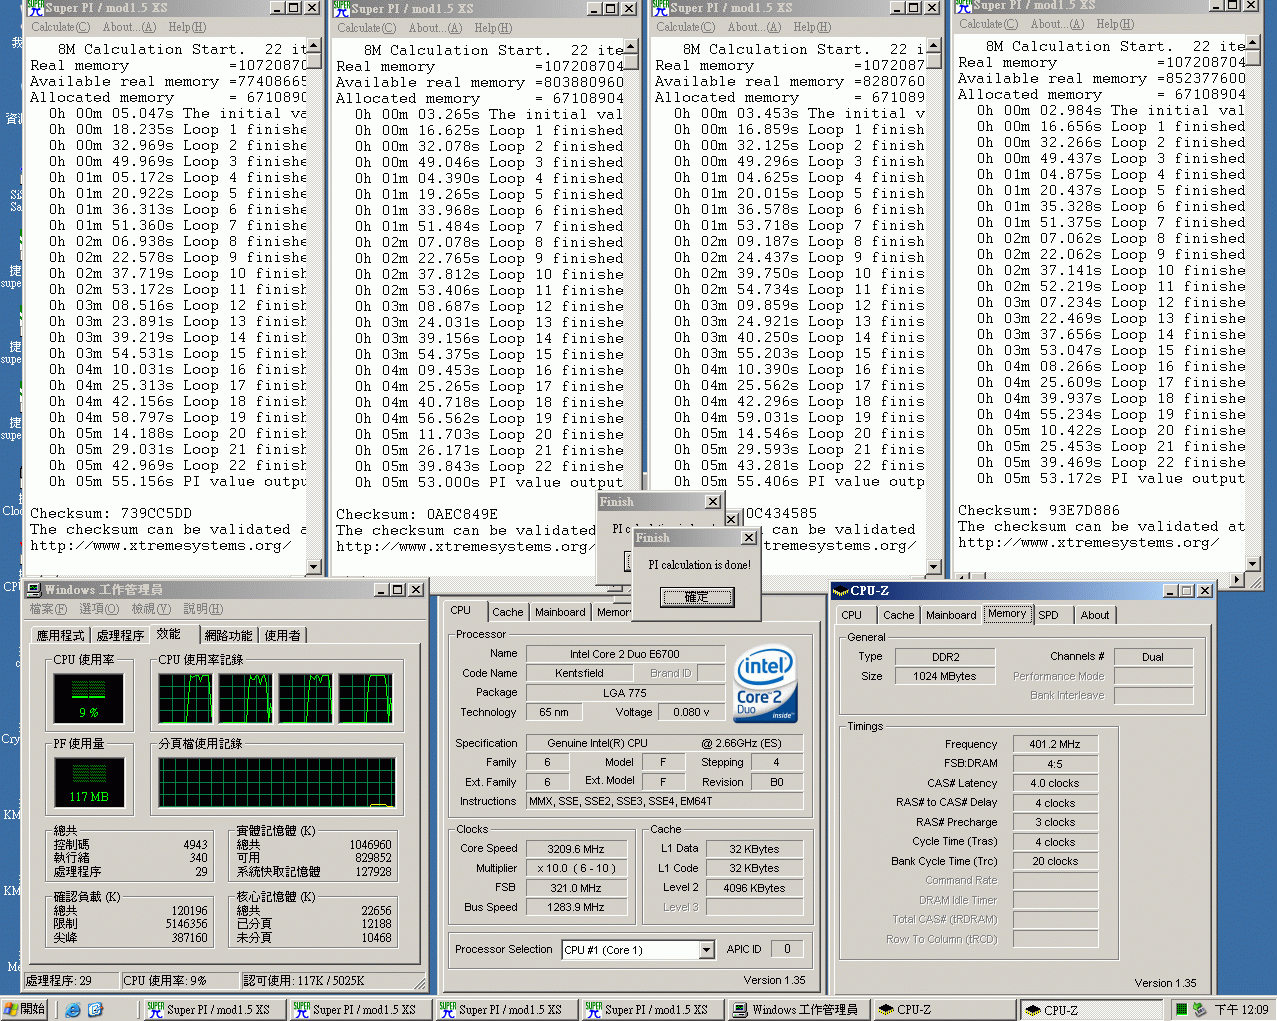The width and height of the screenshot is (1277, 1021).
Task: Select the 網路功能 tab in Task Manager
Action: point(228,635)
